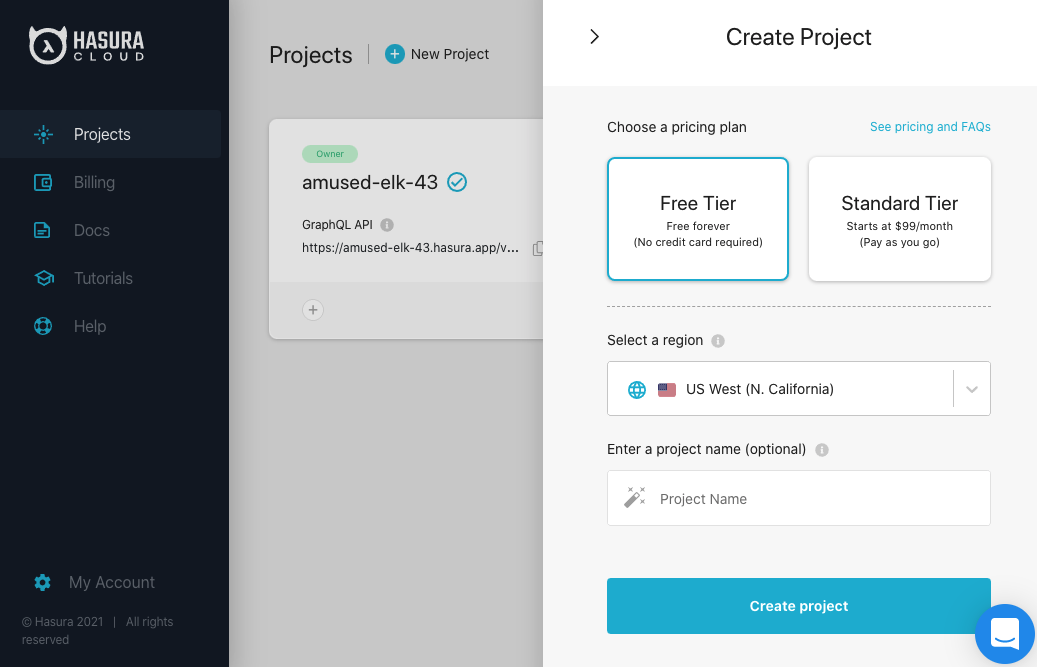
Task: Open the Intercom chat bubble
Action: [x=1004, y=634]
